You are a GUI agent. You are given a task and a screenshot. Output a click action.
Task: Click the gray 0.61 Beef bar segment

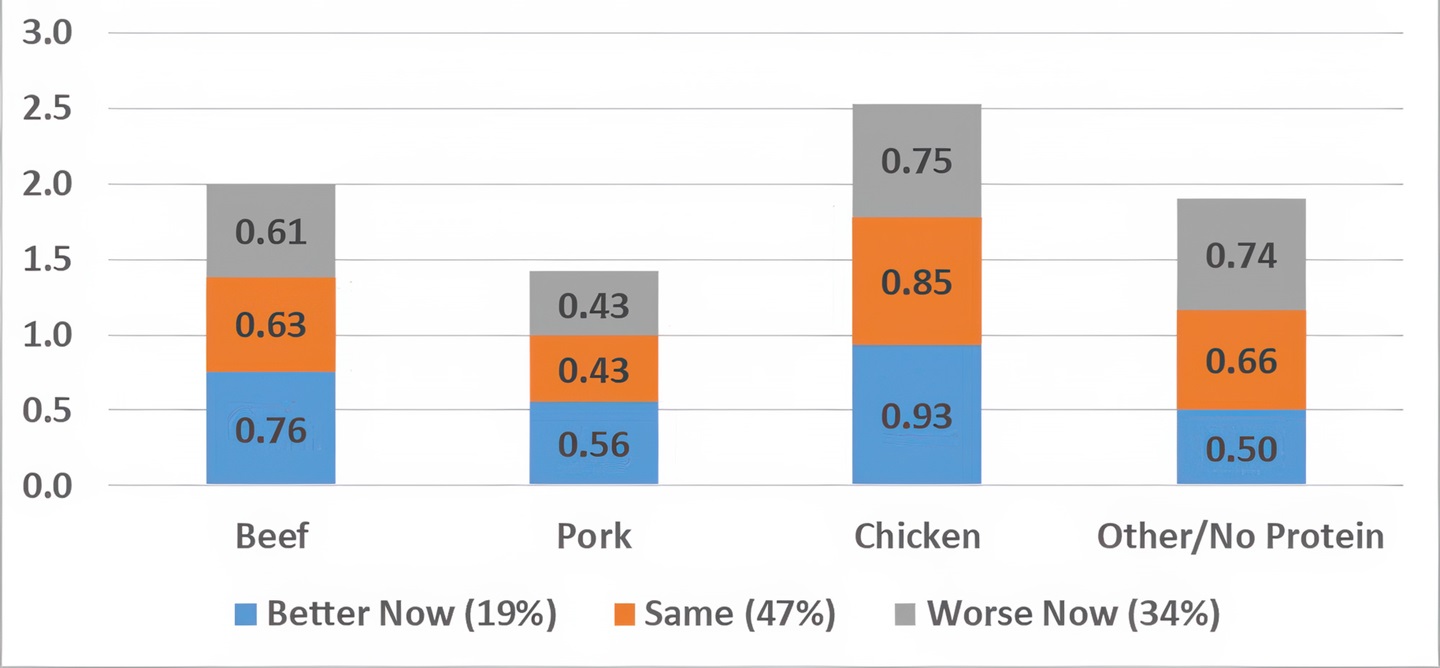[271, 232]
